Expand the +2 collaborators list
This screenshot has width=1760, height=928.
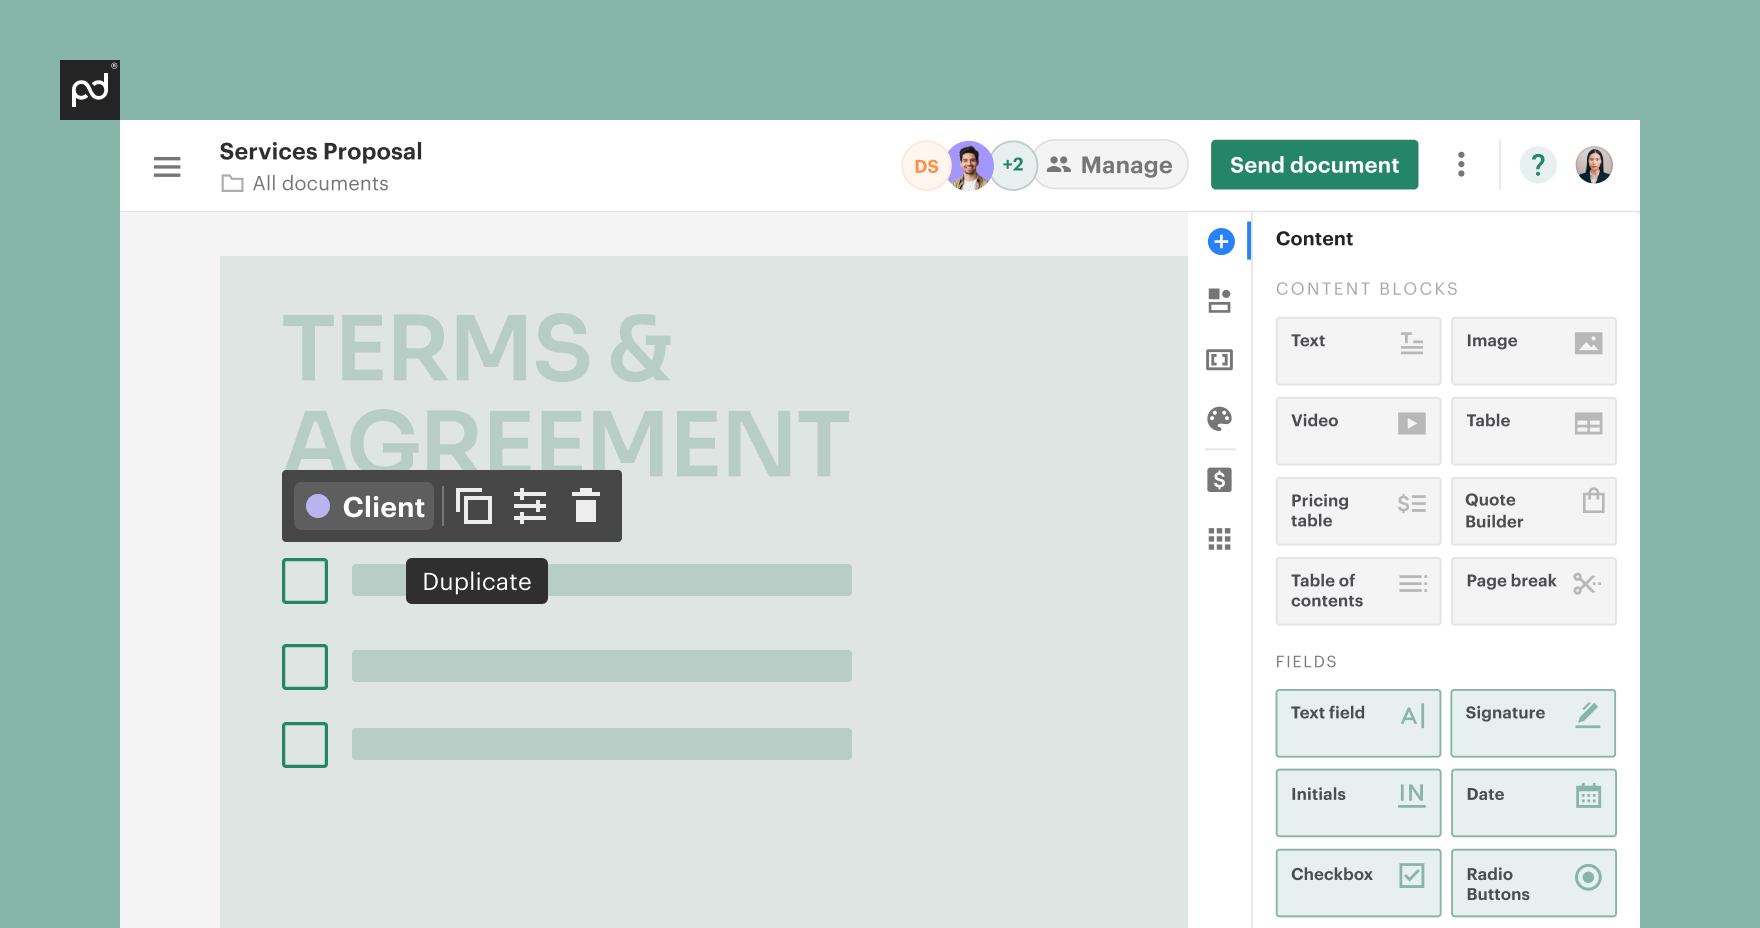pos(1013,165)
